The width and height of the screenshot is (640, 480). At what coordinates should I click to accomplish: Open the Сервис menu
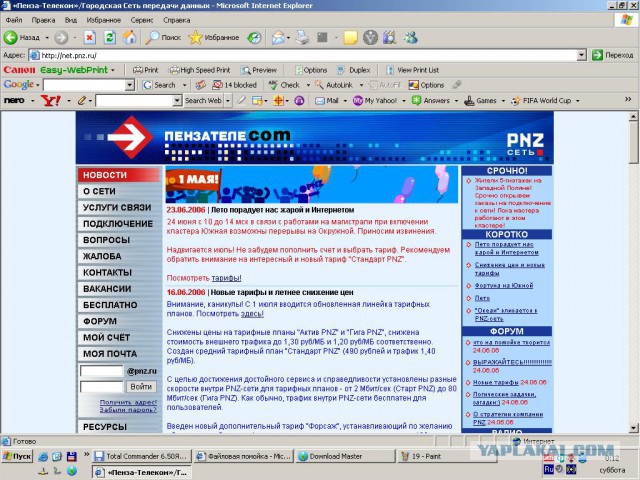tap(142, 20)
